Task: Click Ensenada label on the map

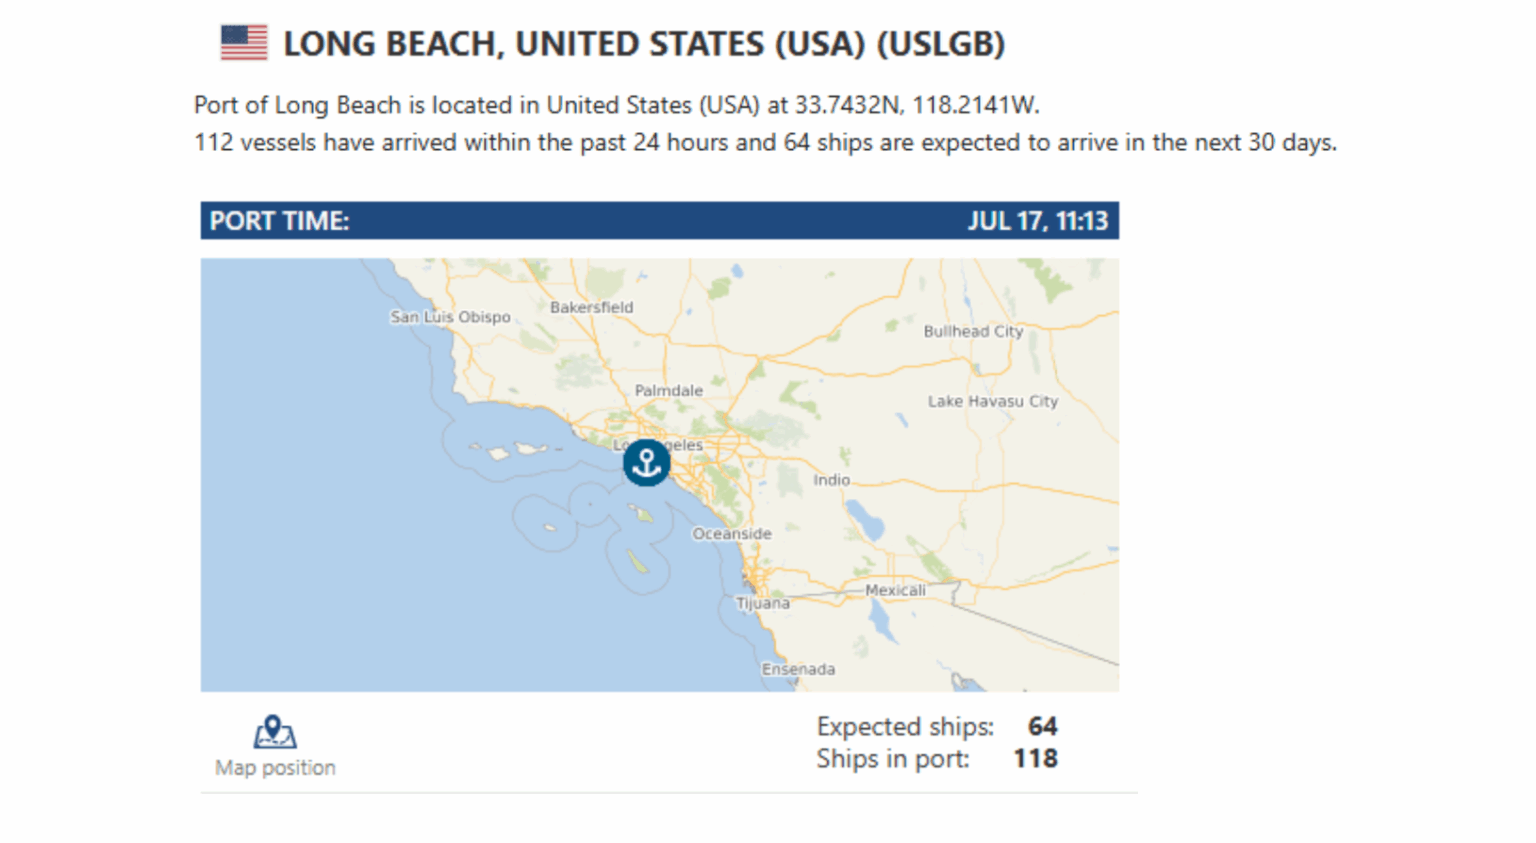Action: 798,669
